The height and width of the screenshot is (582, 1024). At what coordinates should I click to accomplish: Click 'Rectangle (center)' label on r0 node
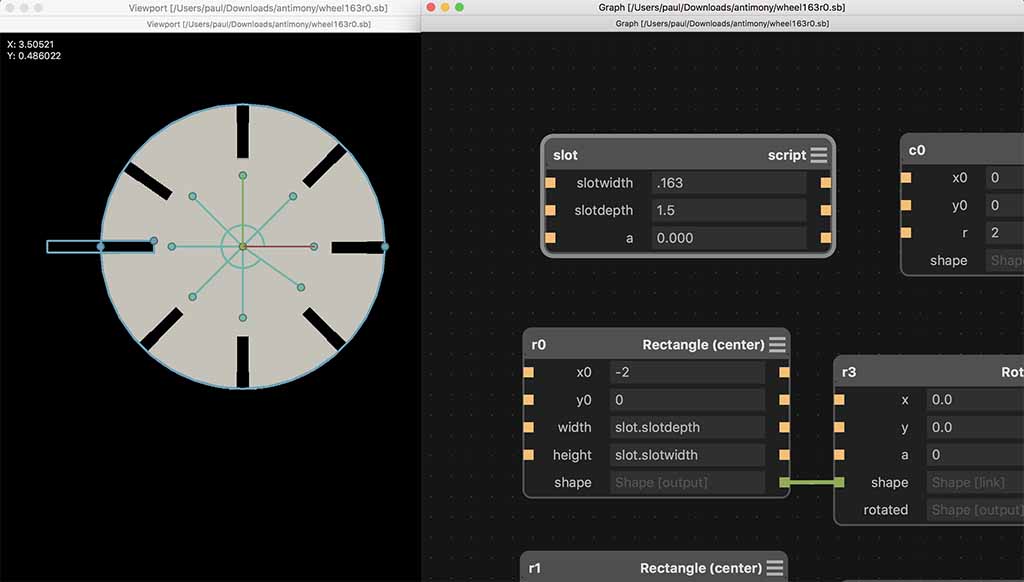[x=703, y=344]
